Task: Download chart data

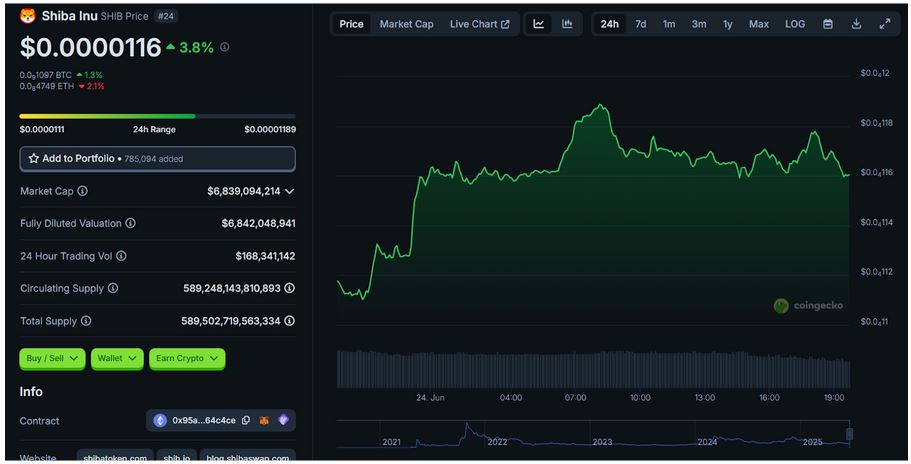Action: click(x=856, y=24)
